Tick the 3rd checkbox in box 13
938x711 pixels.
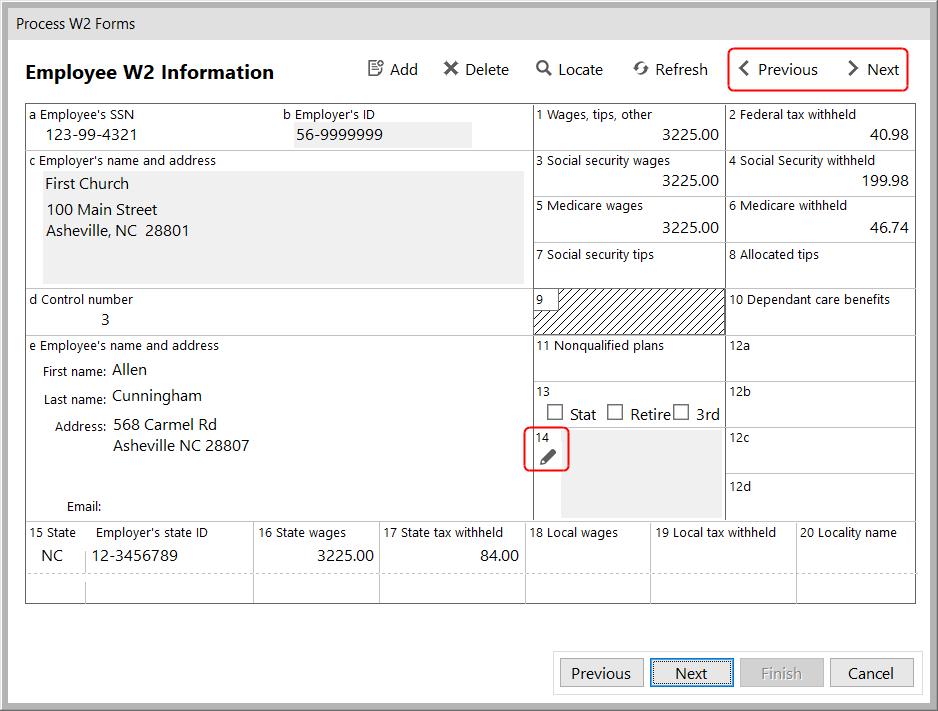(x=681, y=413)
